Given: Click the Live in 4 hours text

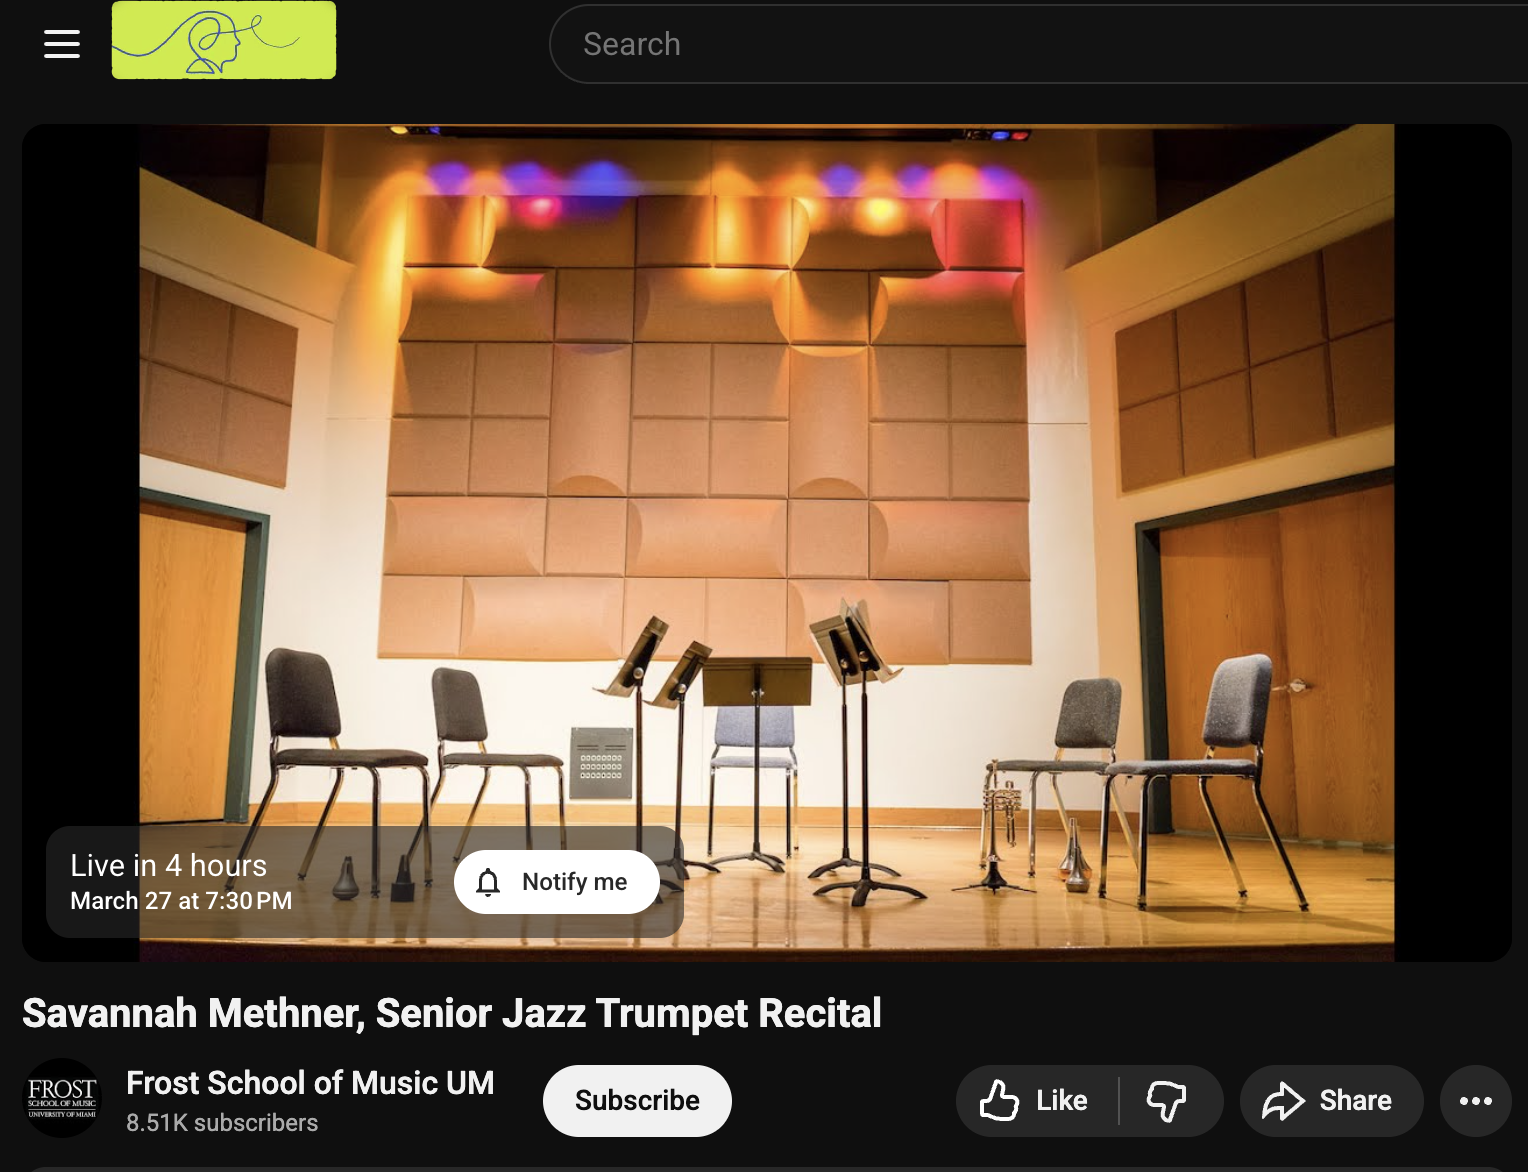Looking at the screenshot, I should pyautogui.click(x=169, y=865).
